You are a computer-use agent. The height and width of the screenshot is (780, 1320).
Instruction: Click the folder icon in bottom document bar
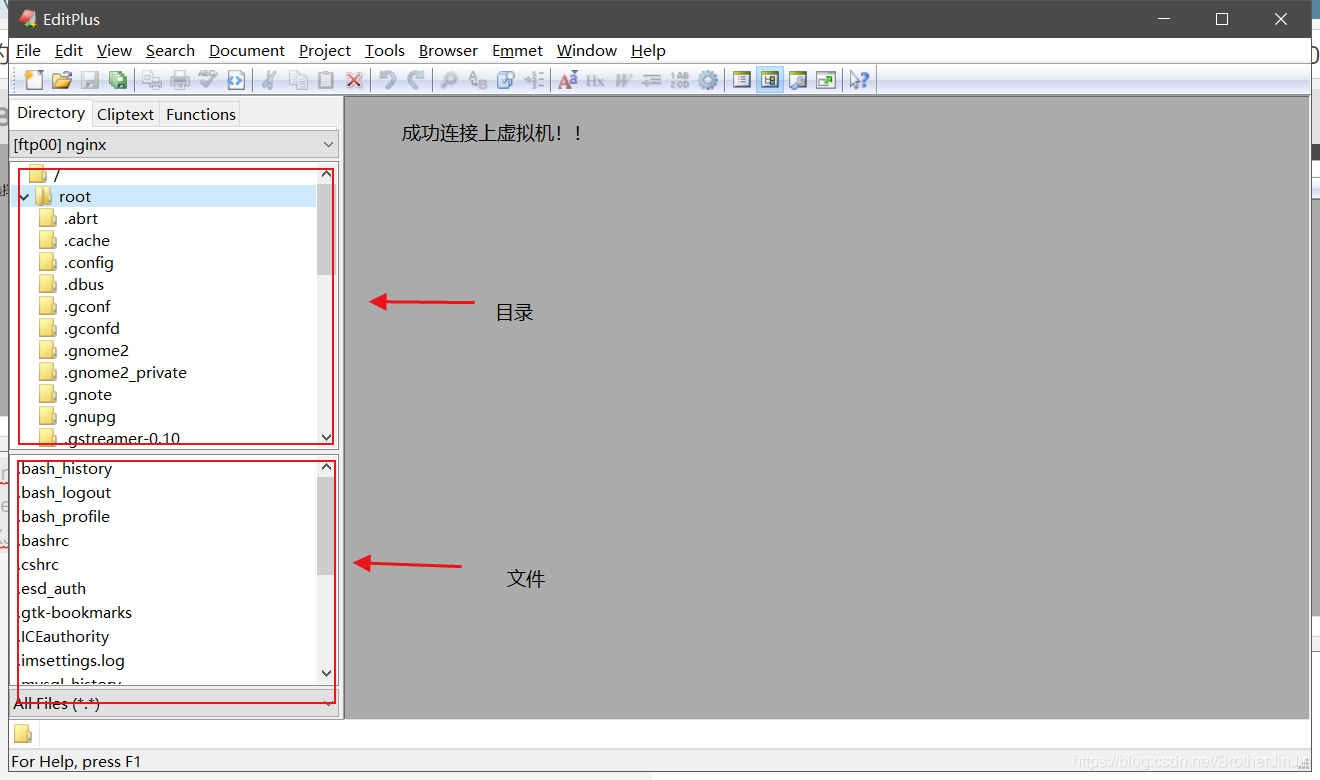coord(23,733)
